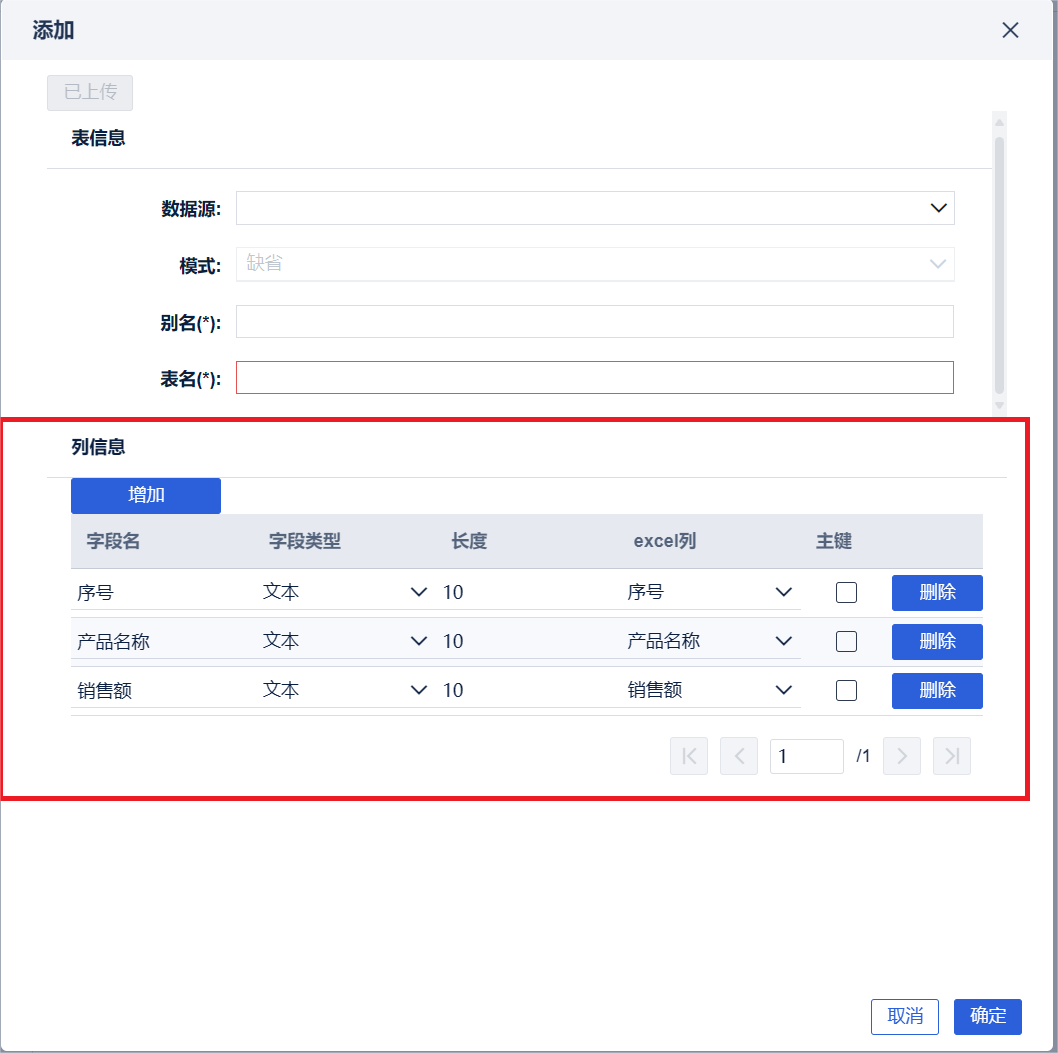This screenshot has width=1058, height=1053.
Task: Click the 字段类型 column header
Action: (x=305, y=541)
